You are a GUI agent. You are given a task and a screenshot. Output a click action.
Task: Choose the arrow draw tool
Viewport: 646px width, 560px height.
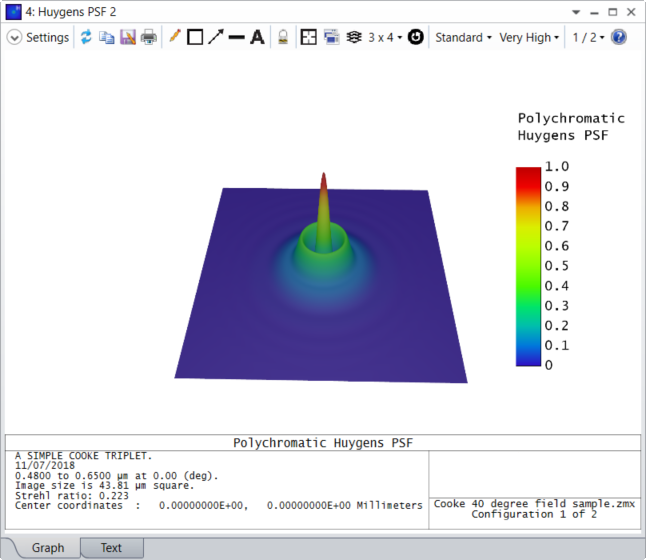216,37
